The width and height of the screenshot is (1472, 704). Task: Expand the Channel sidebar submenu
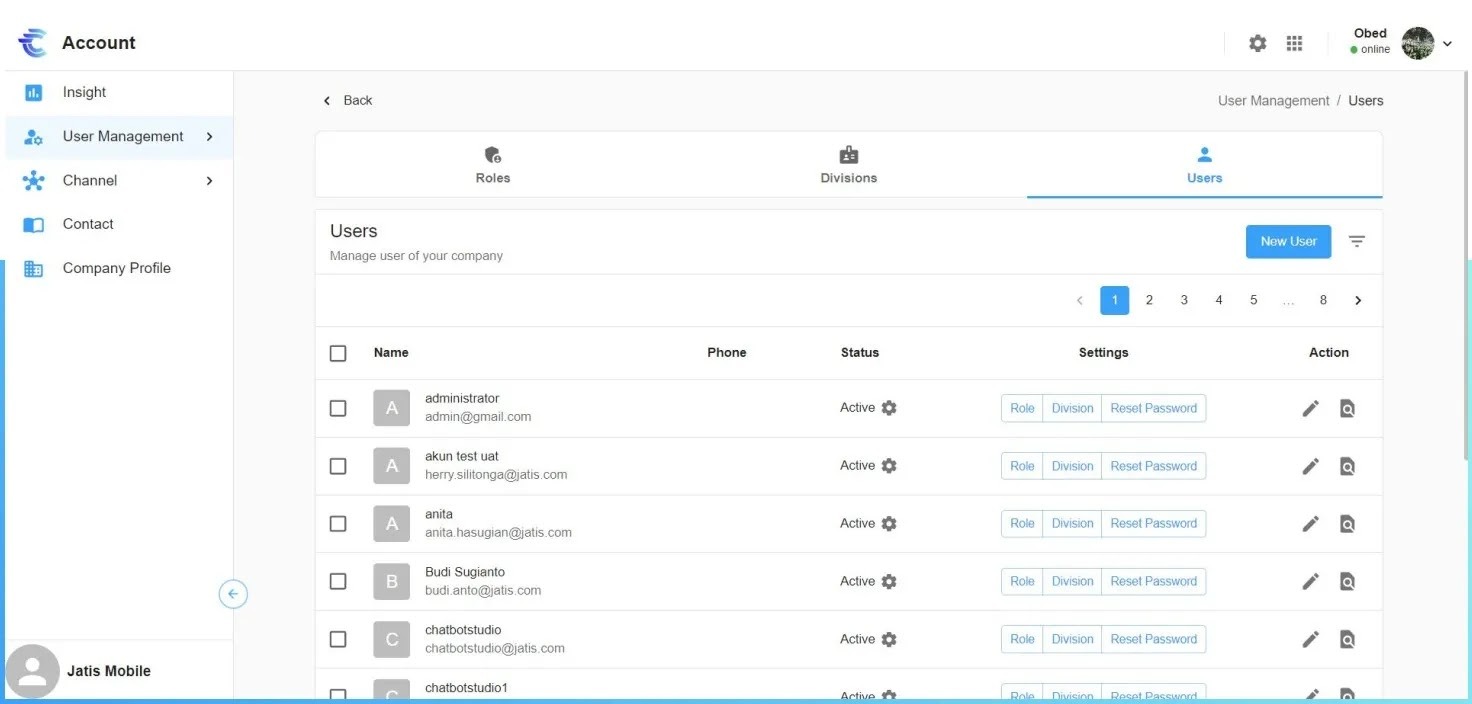point(209,181)
